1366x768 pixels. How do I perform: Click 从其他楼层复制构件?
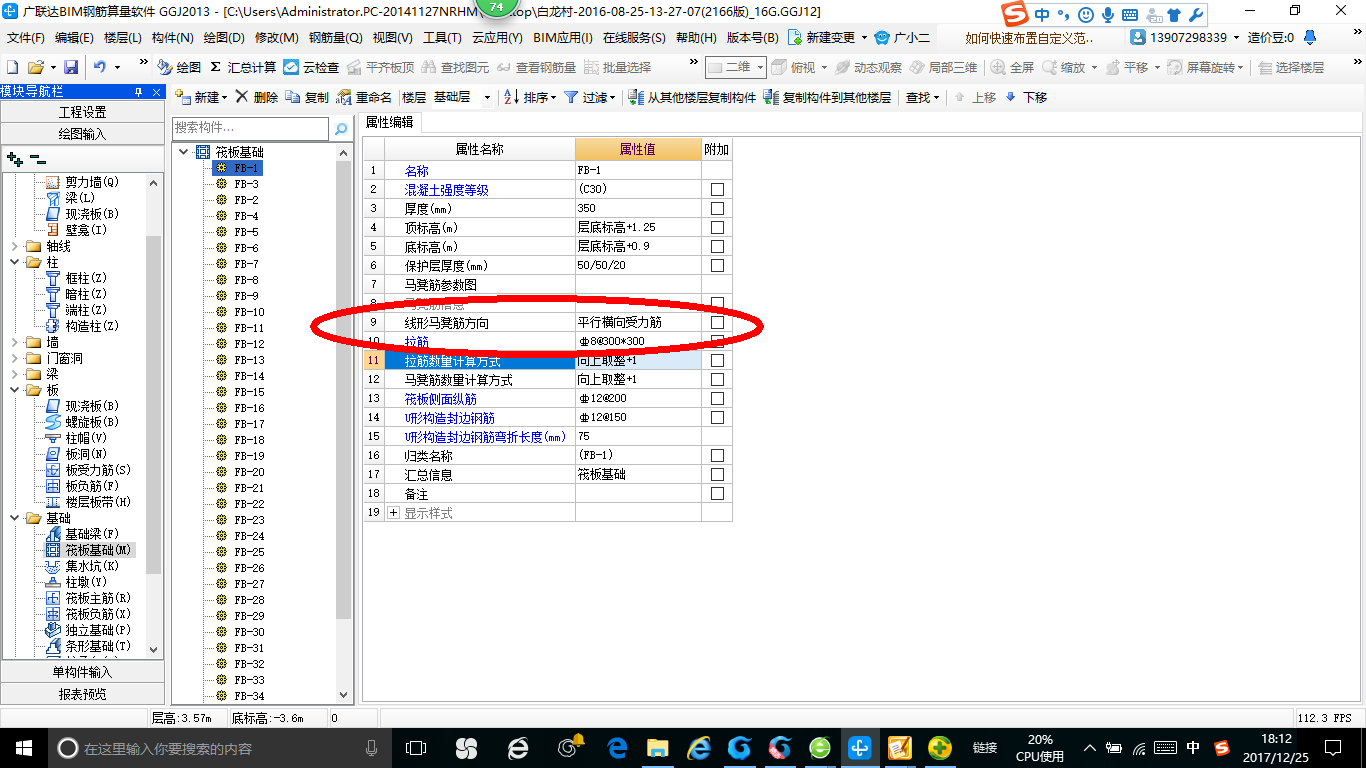[692, 97]
